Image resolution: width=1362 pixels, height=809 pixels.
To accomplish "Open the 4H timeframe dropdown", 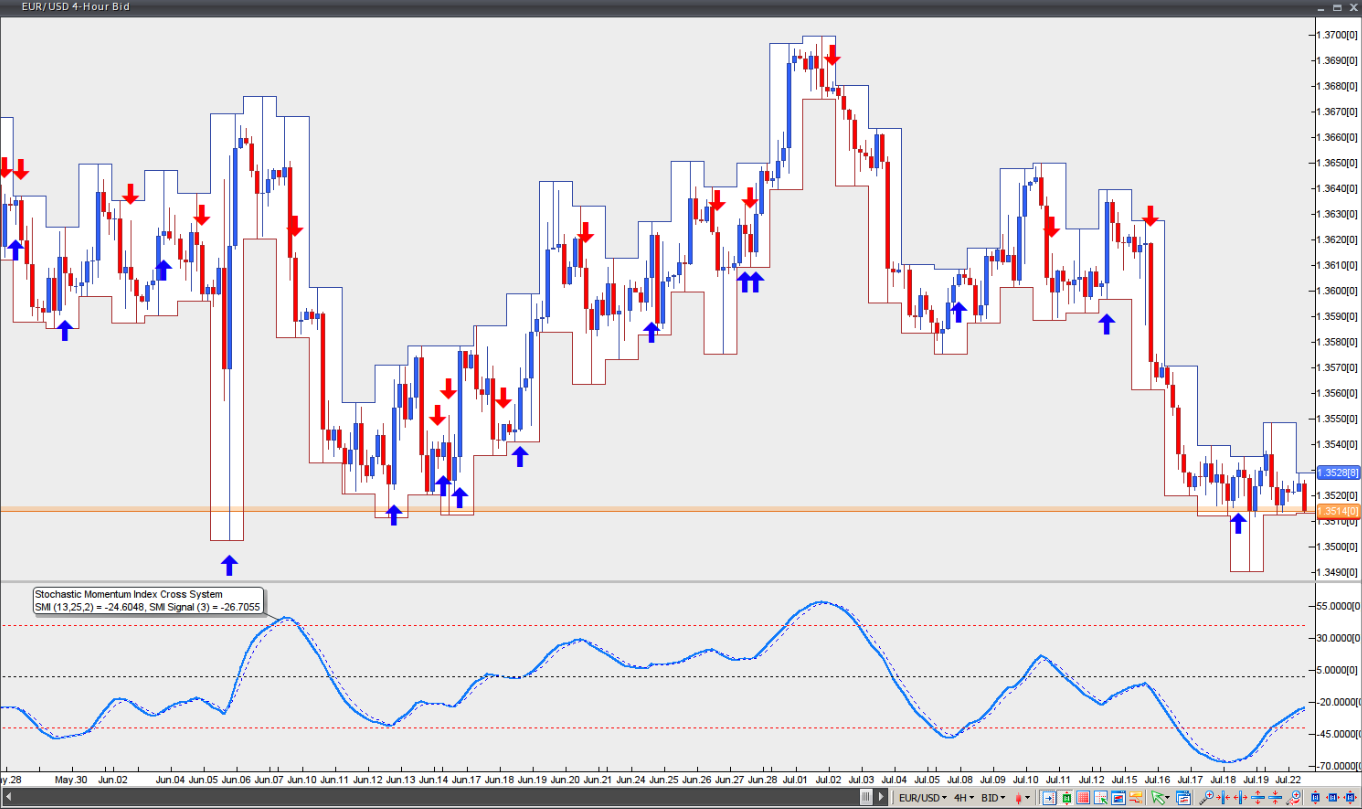I will [963, 797].
